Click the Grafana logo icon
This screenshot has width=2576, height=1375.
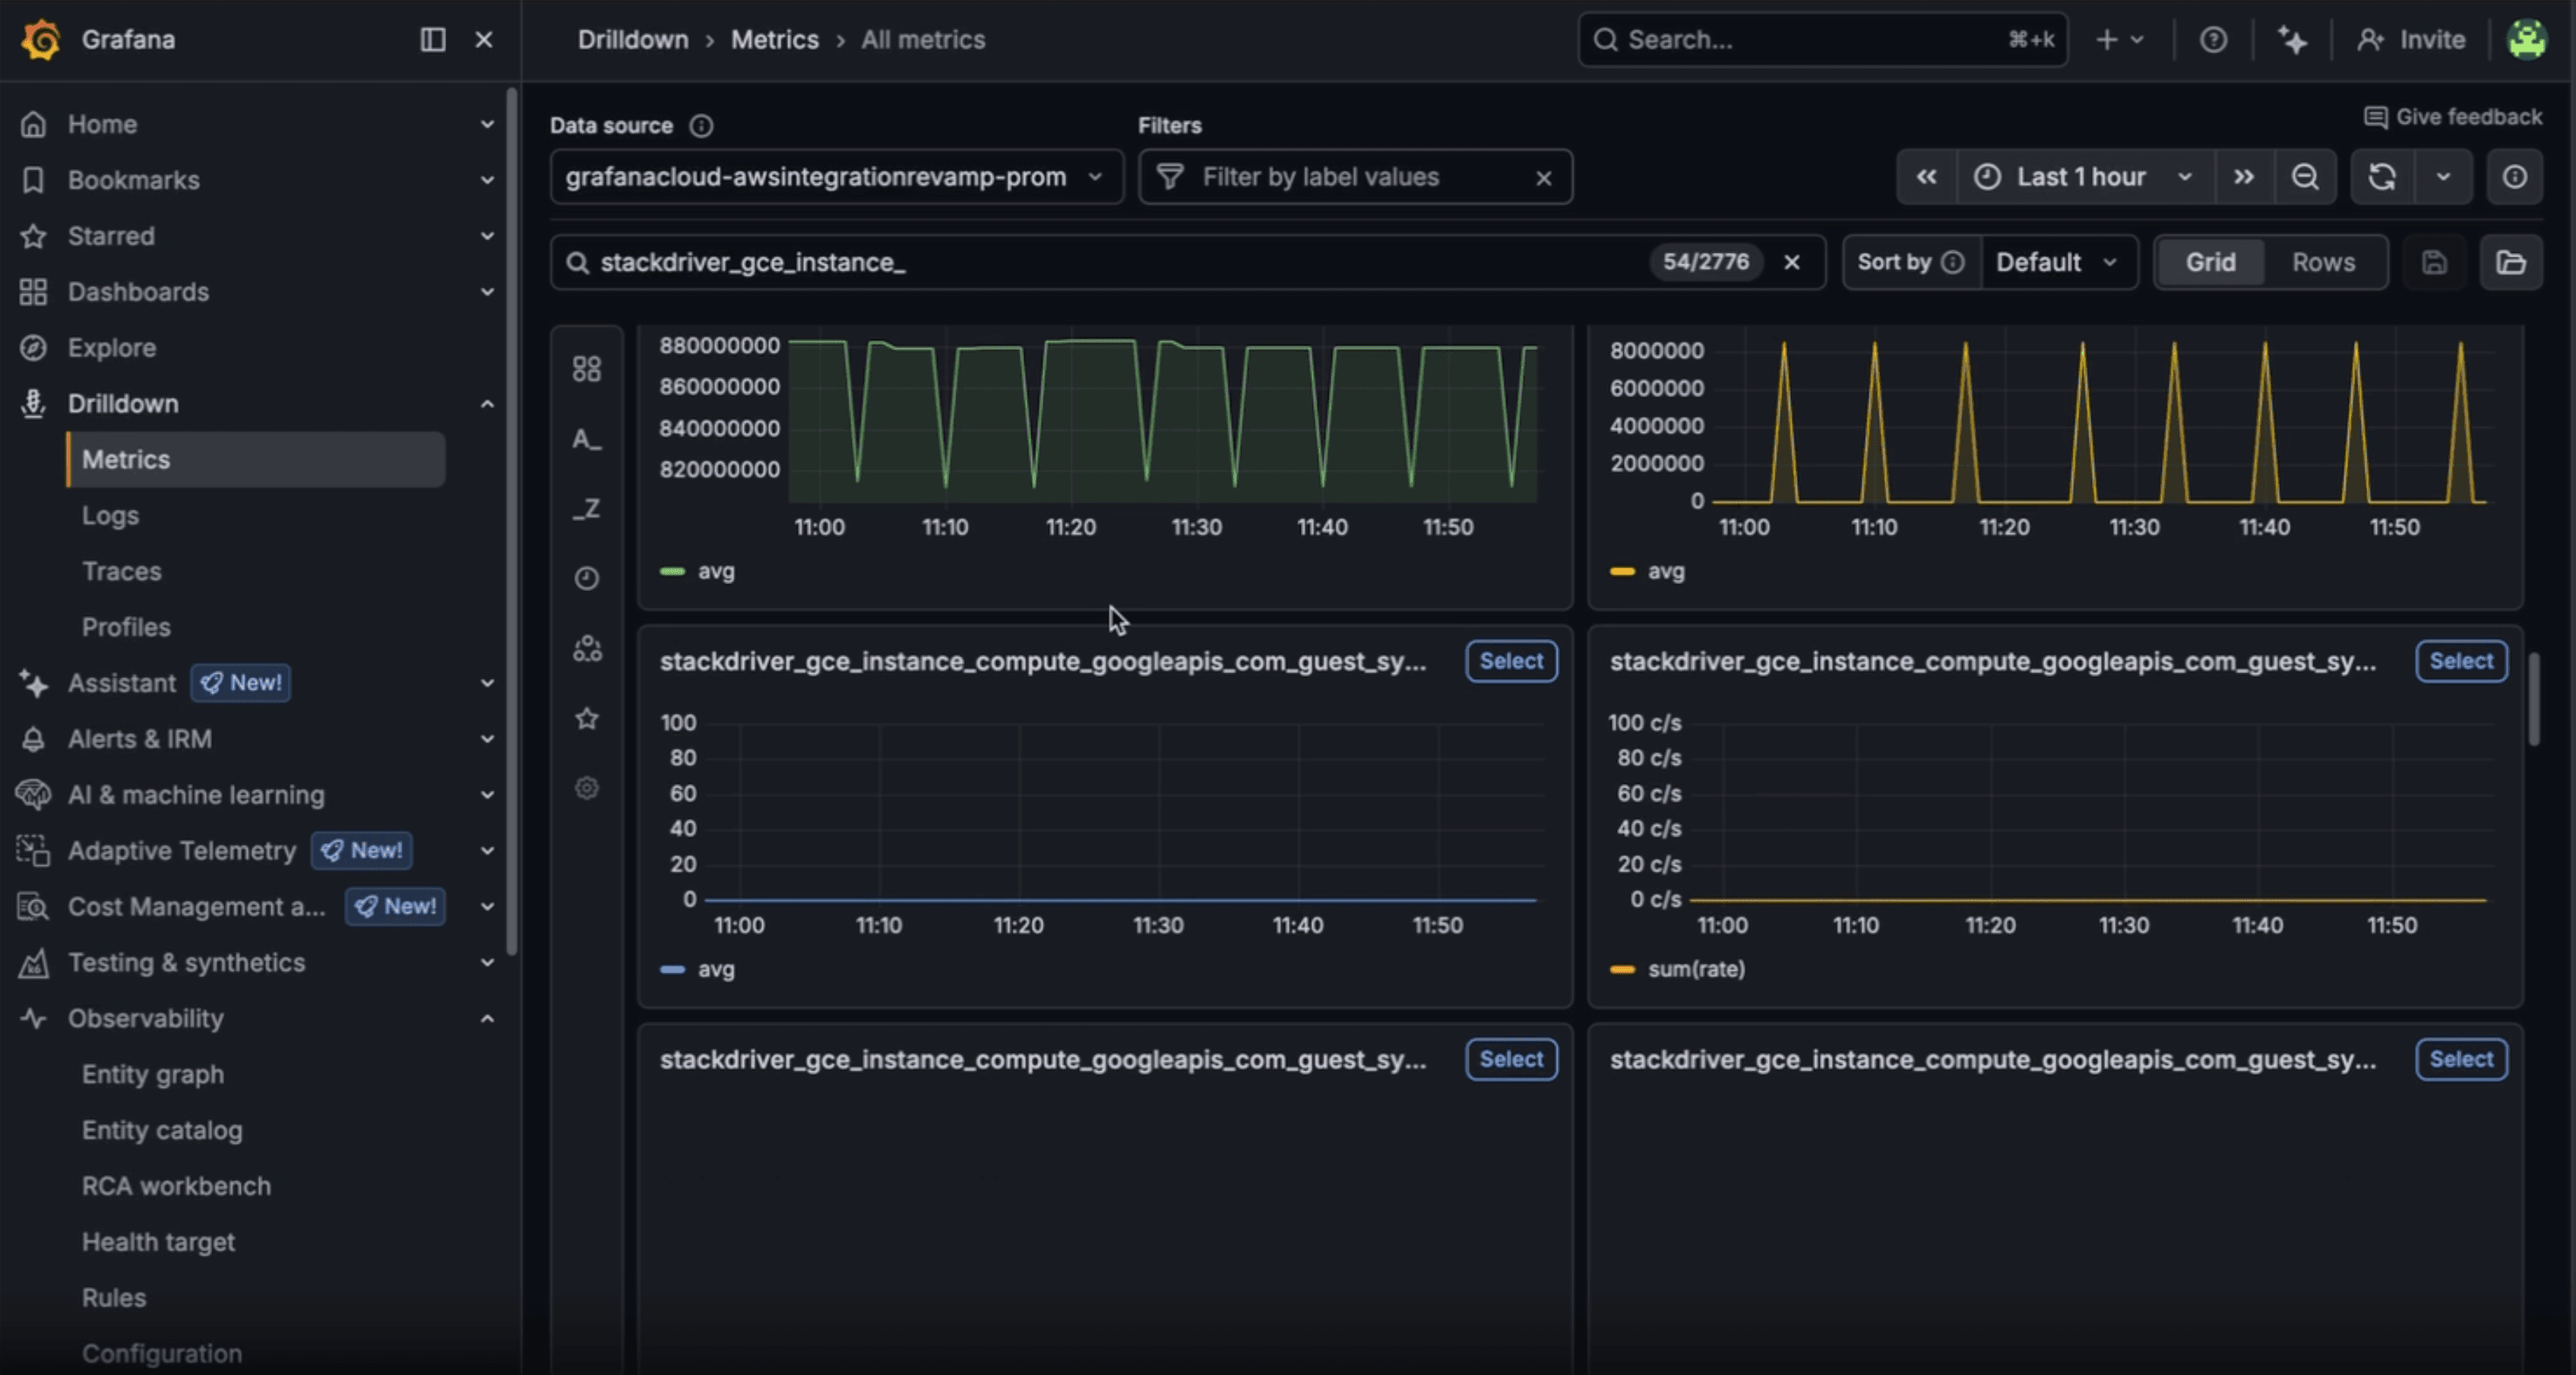click(41, 40)
